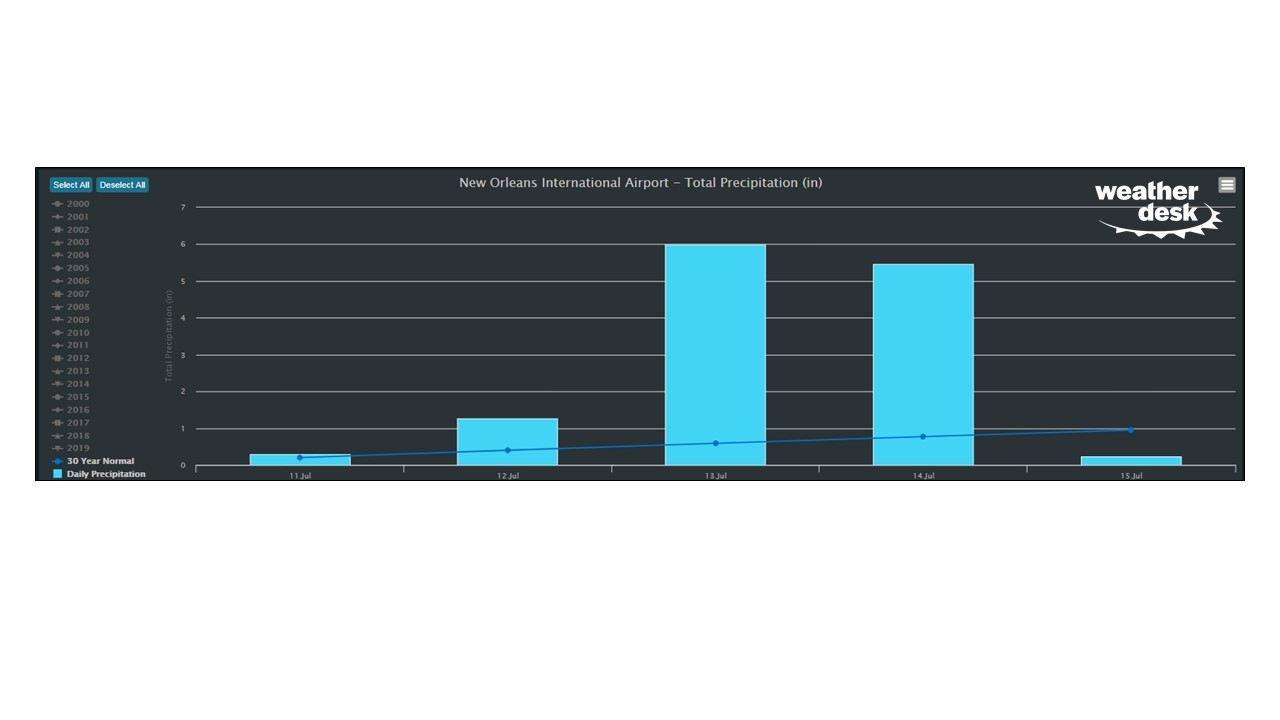The width and height of the screenshot is (1280, 720).
Task: Show the 2010 series on the chart
Action: pos(77,333)
